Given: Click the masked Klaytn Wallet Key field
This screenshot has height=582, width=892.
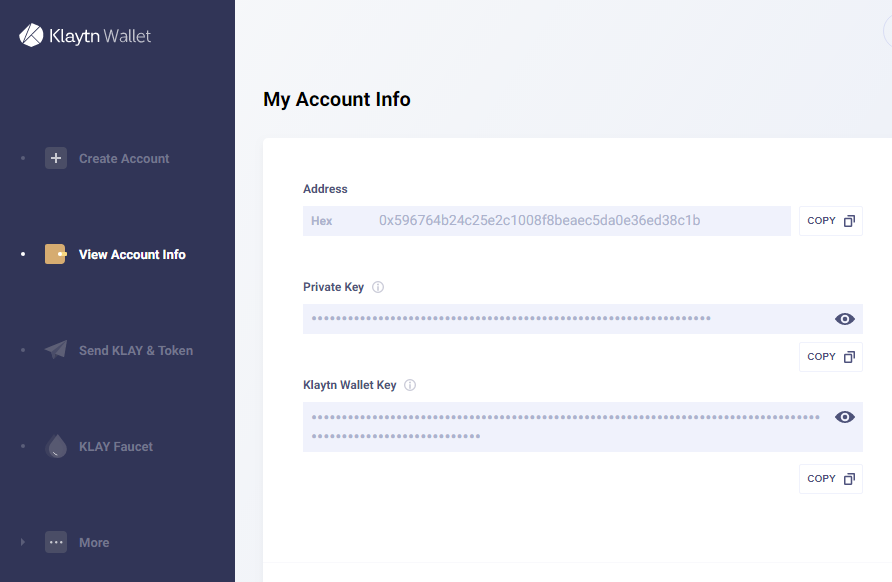Looking at the screenshot, I should (583, 427).
